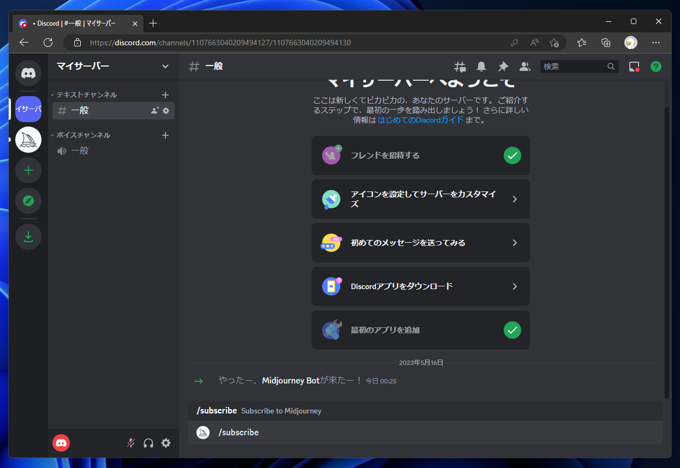
Task: Click the Midjourney Bot name in welcome message
Action: tap(291, 381)
